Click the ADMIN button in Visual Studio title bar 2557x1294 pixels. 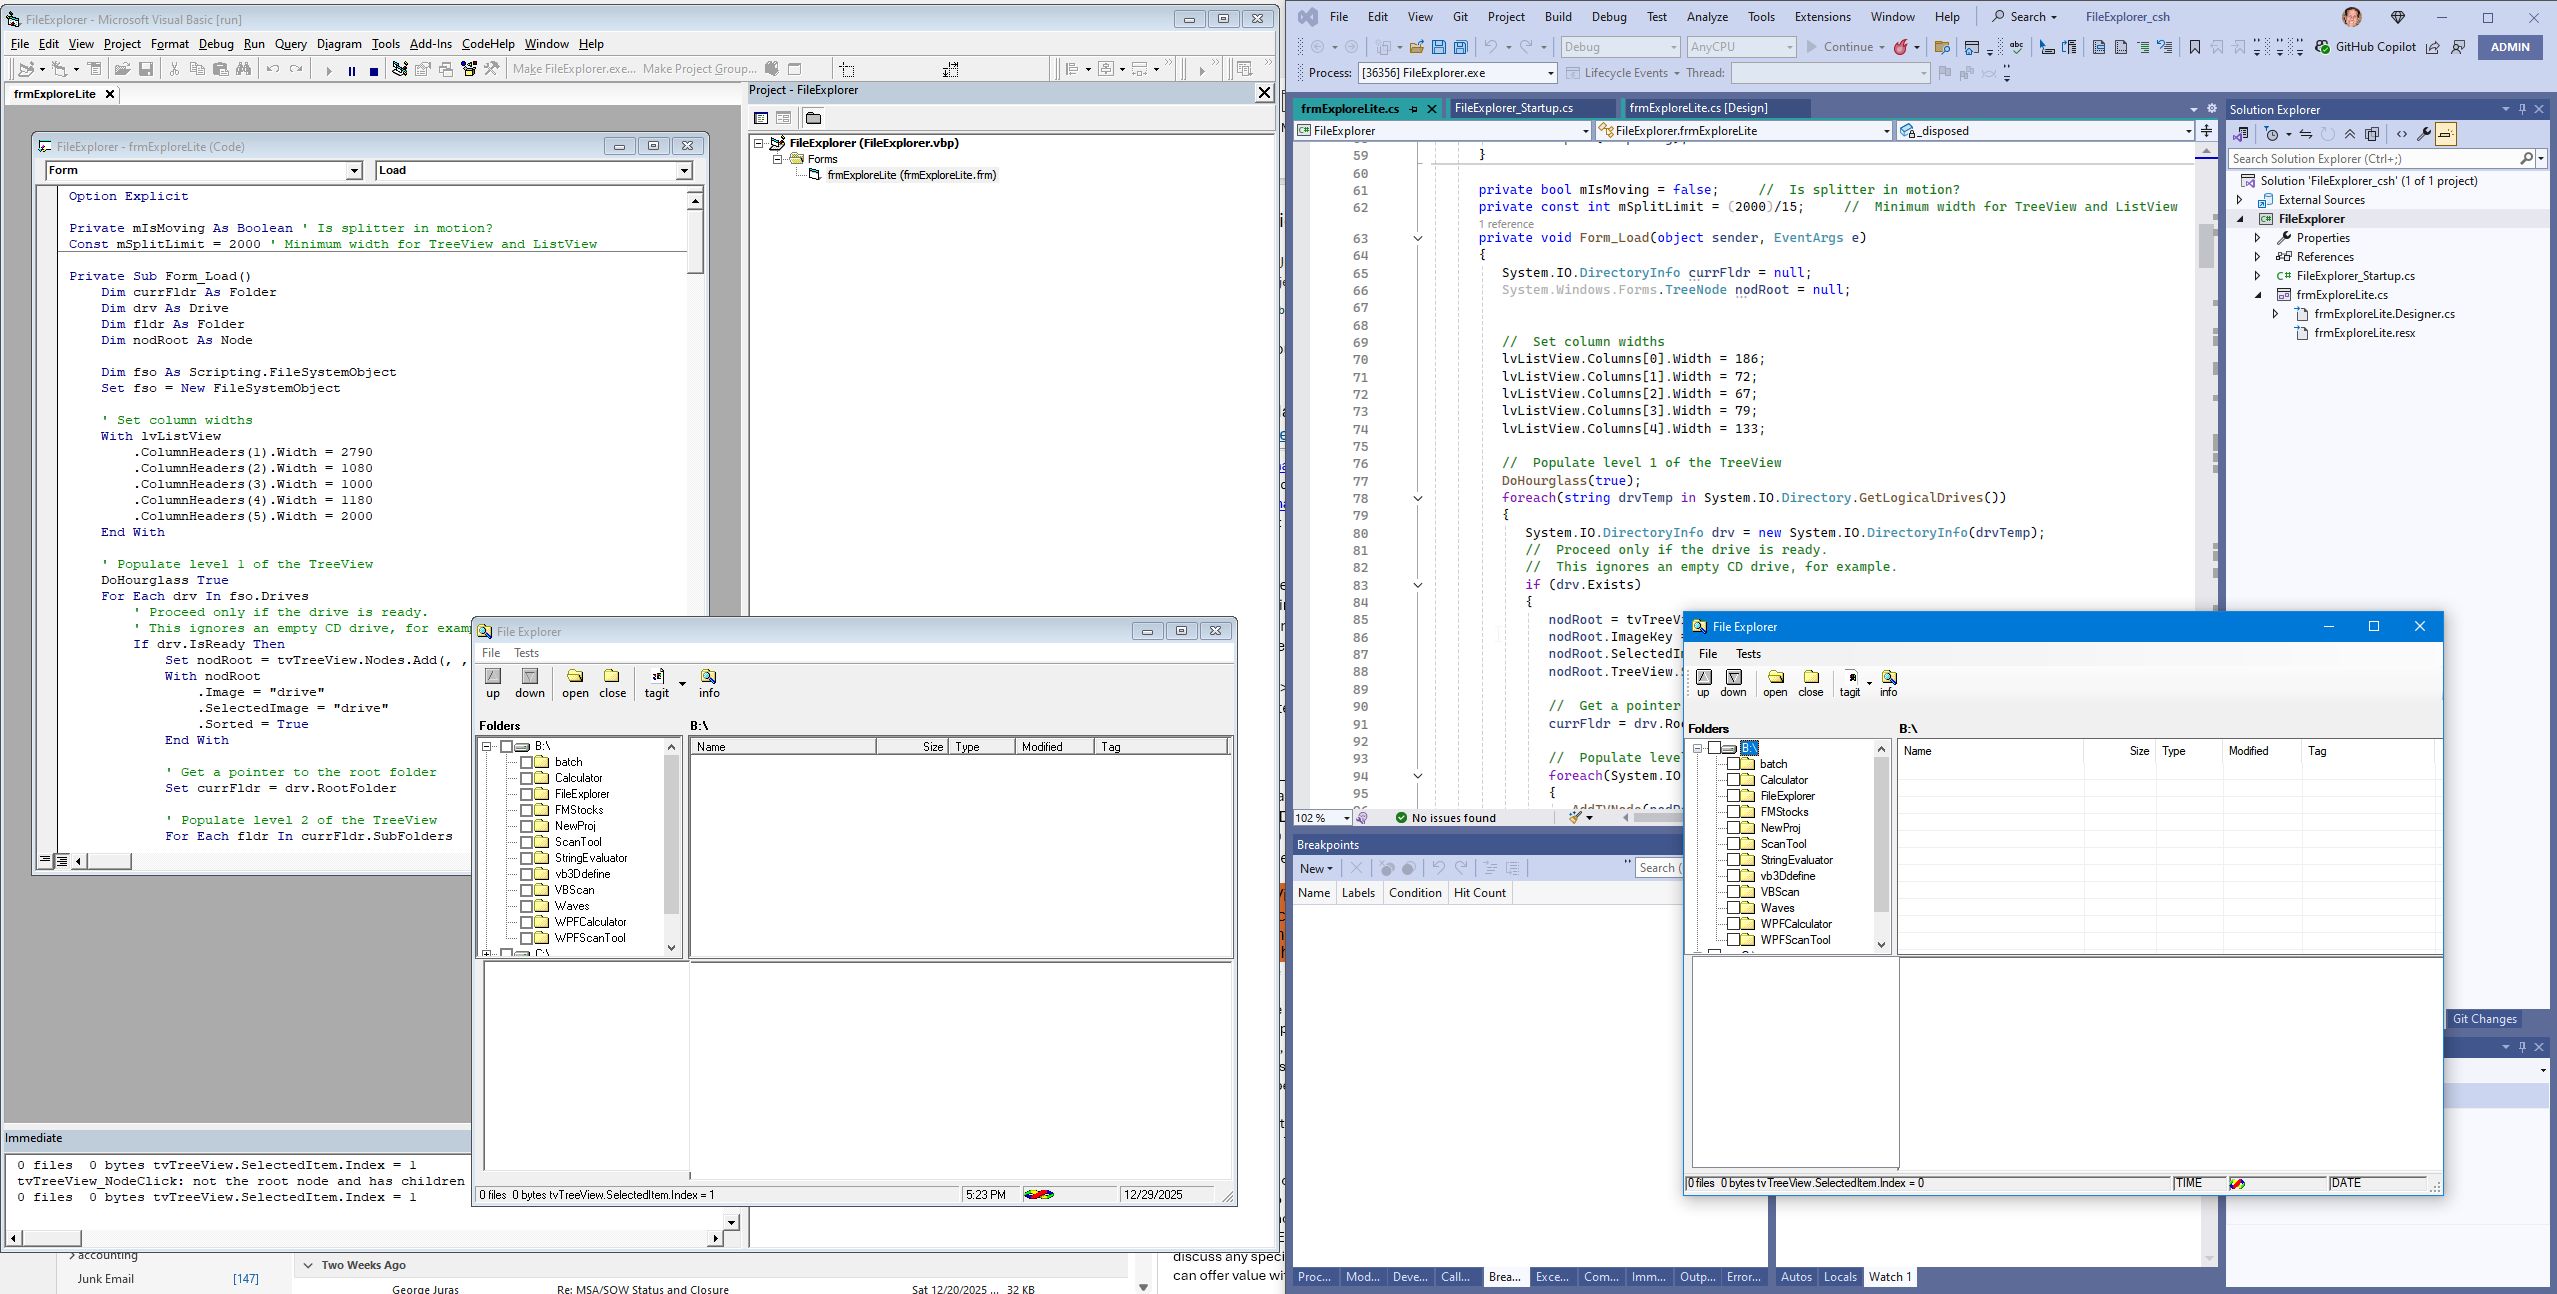pos(2511,47)
